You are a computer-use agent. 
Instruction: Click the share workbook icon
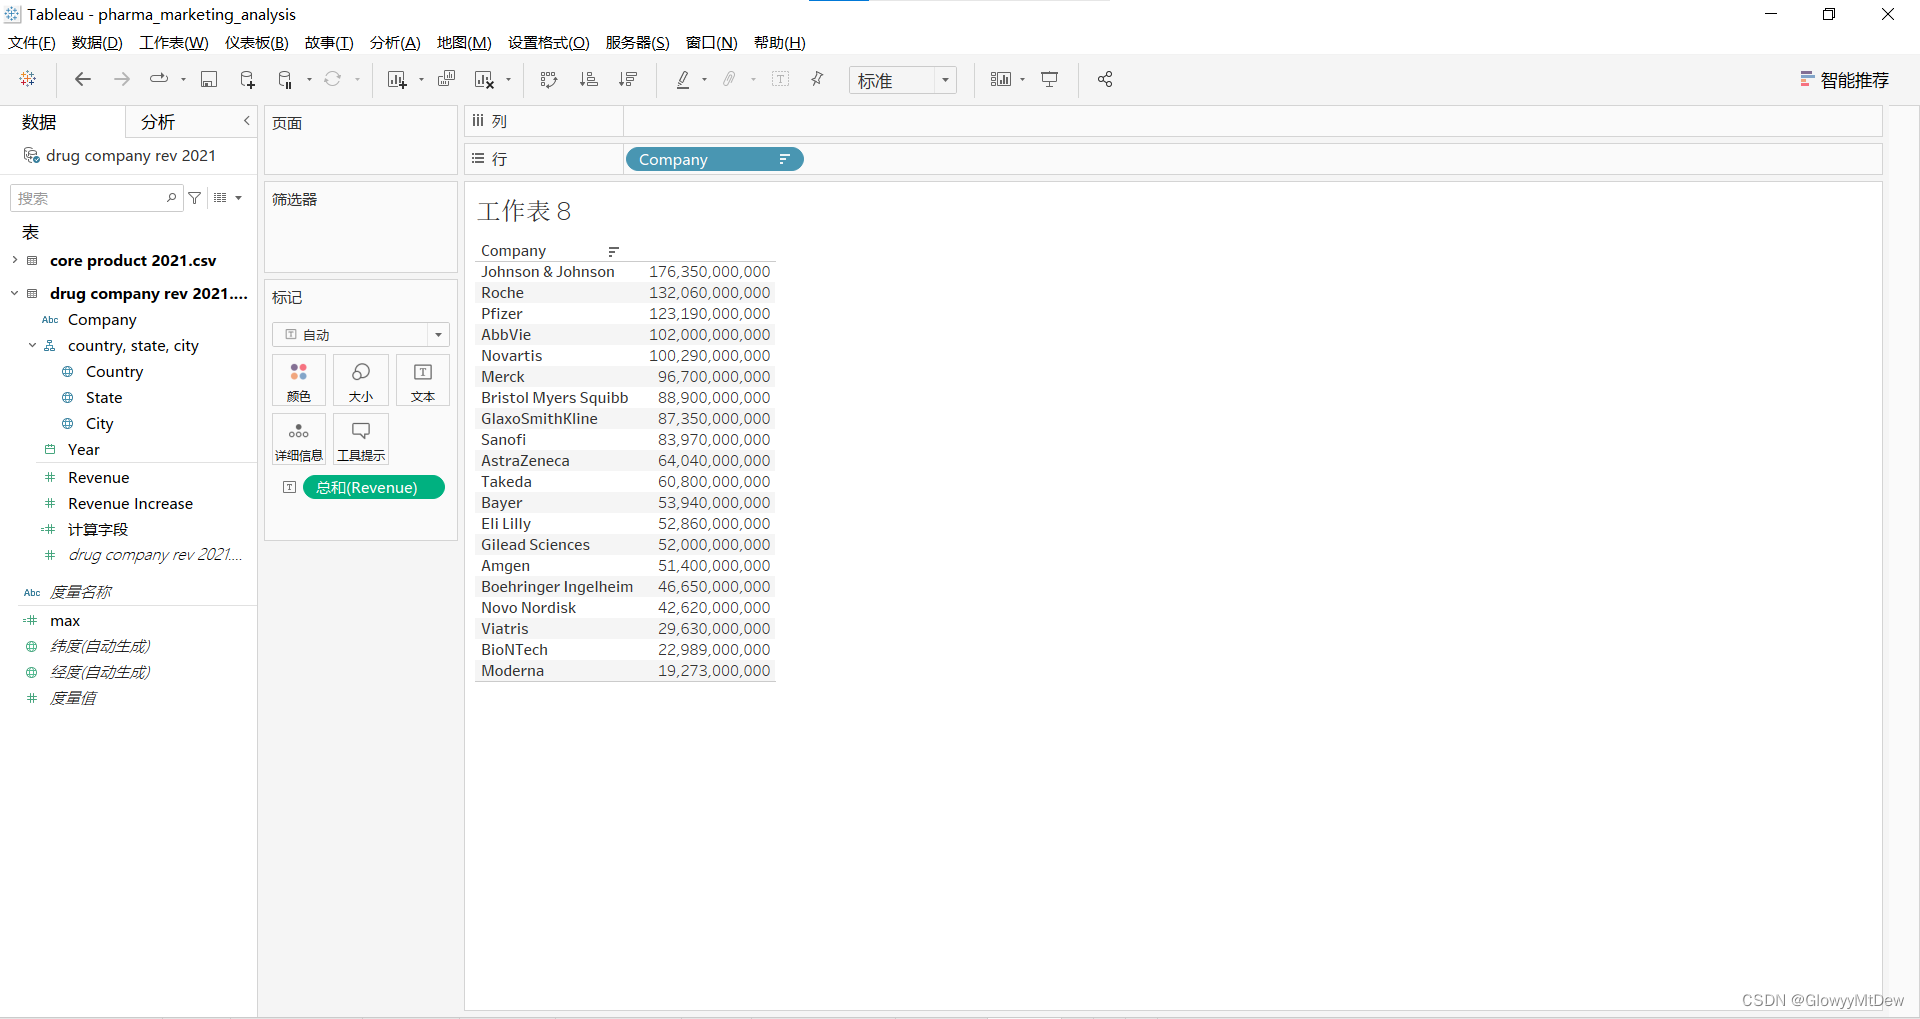point(1105,79)
